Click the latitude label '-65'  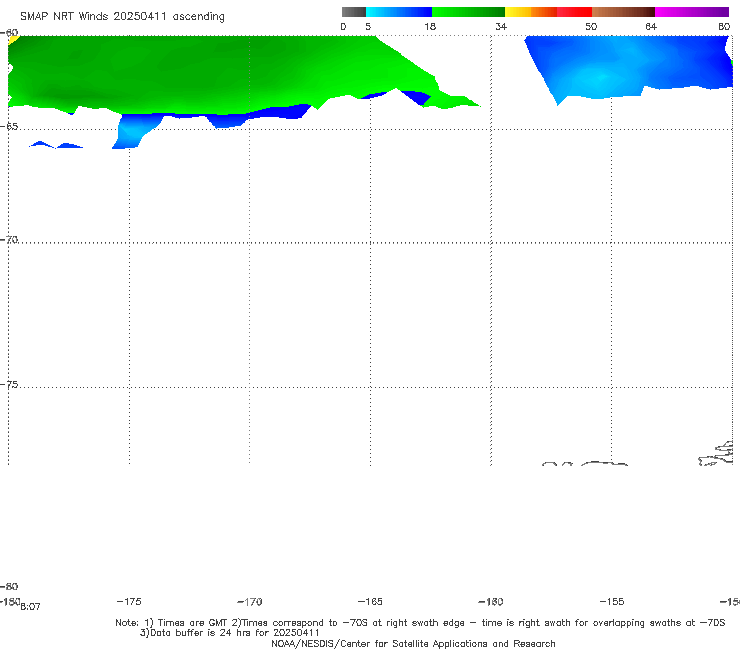click(x=9, y=127)
